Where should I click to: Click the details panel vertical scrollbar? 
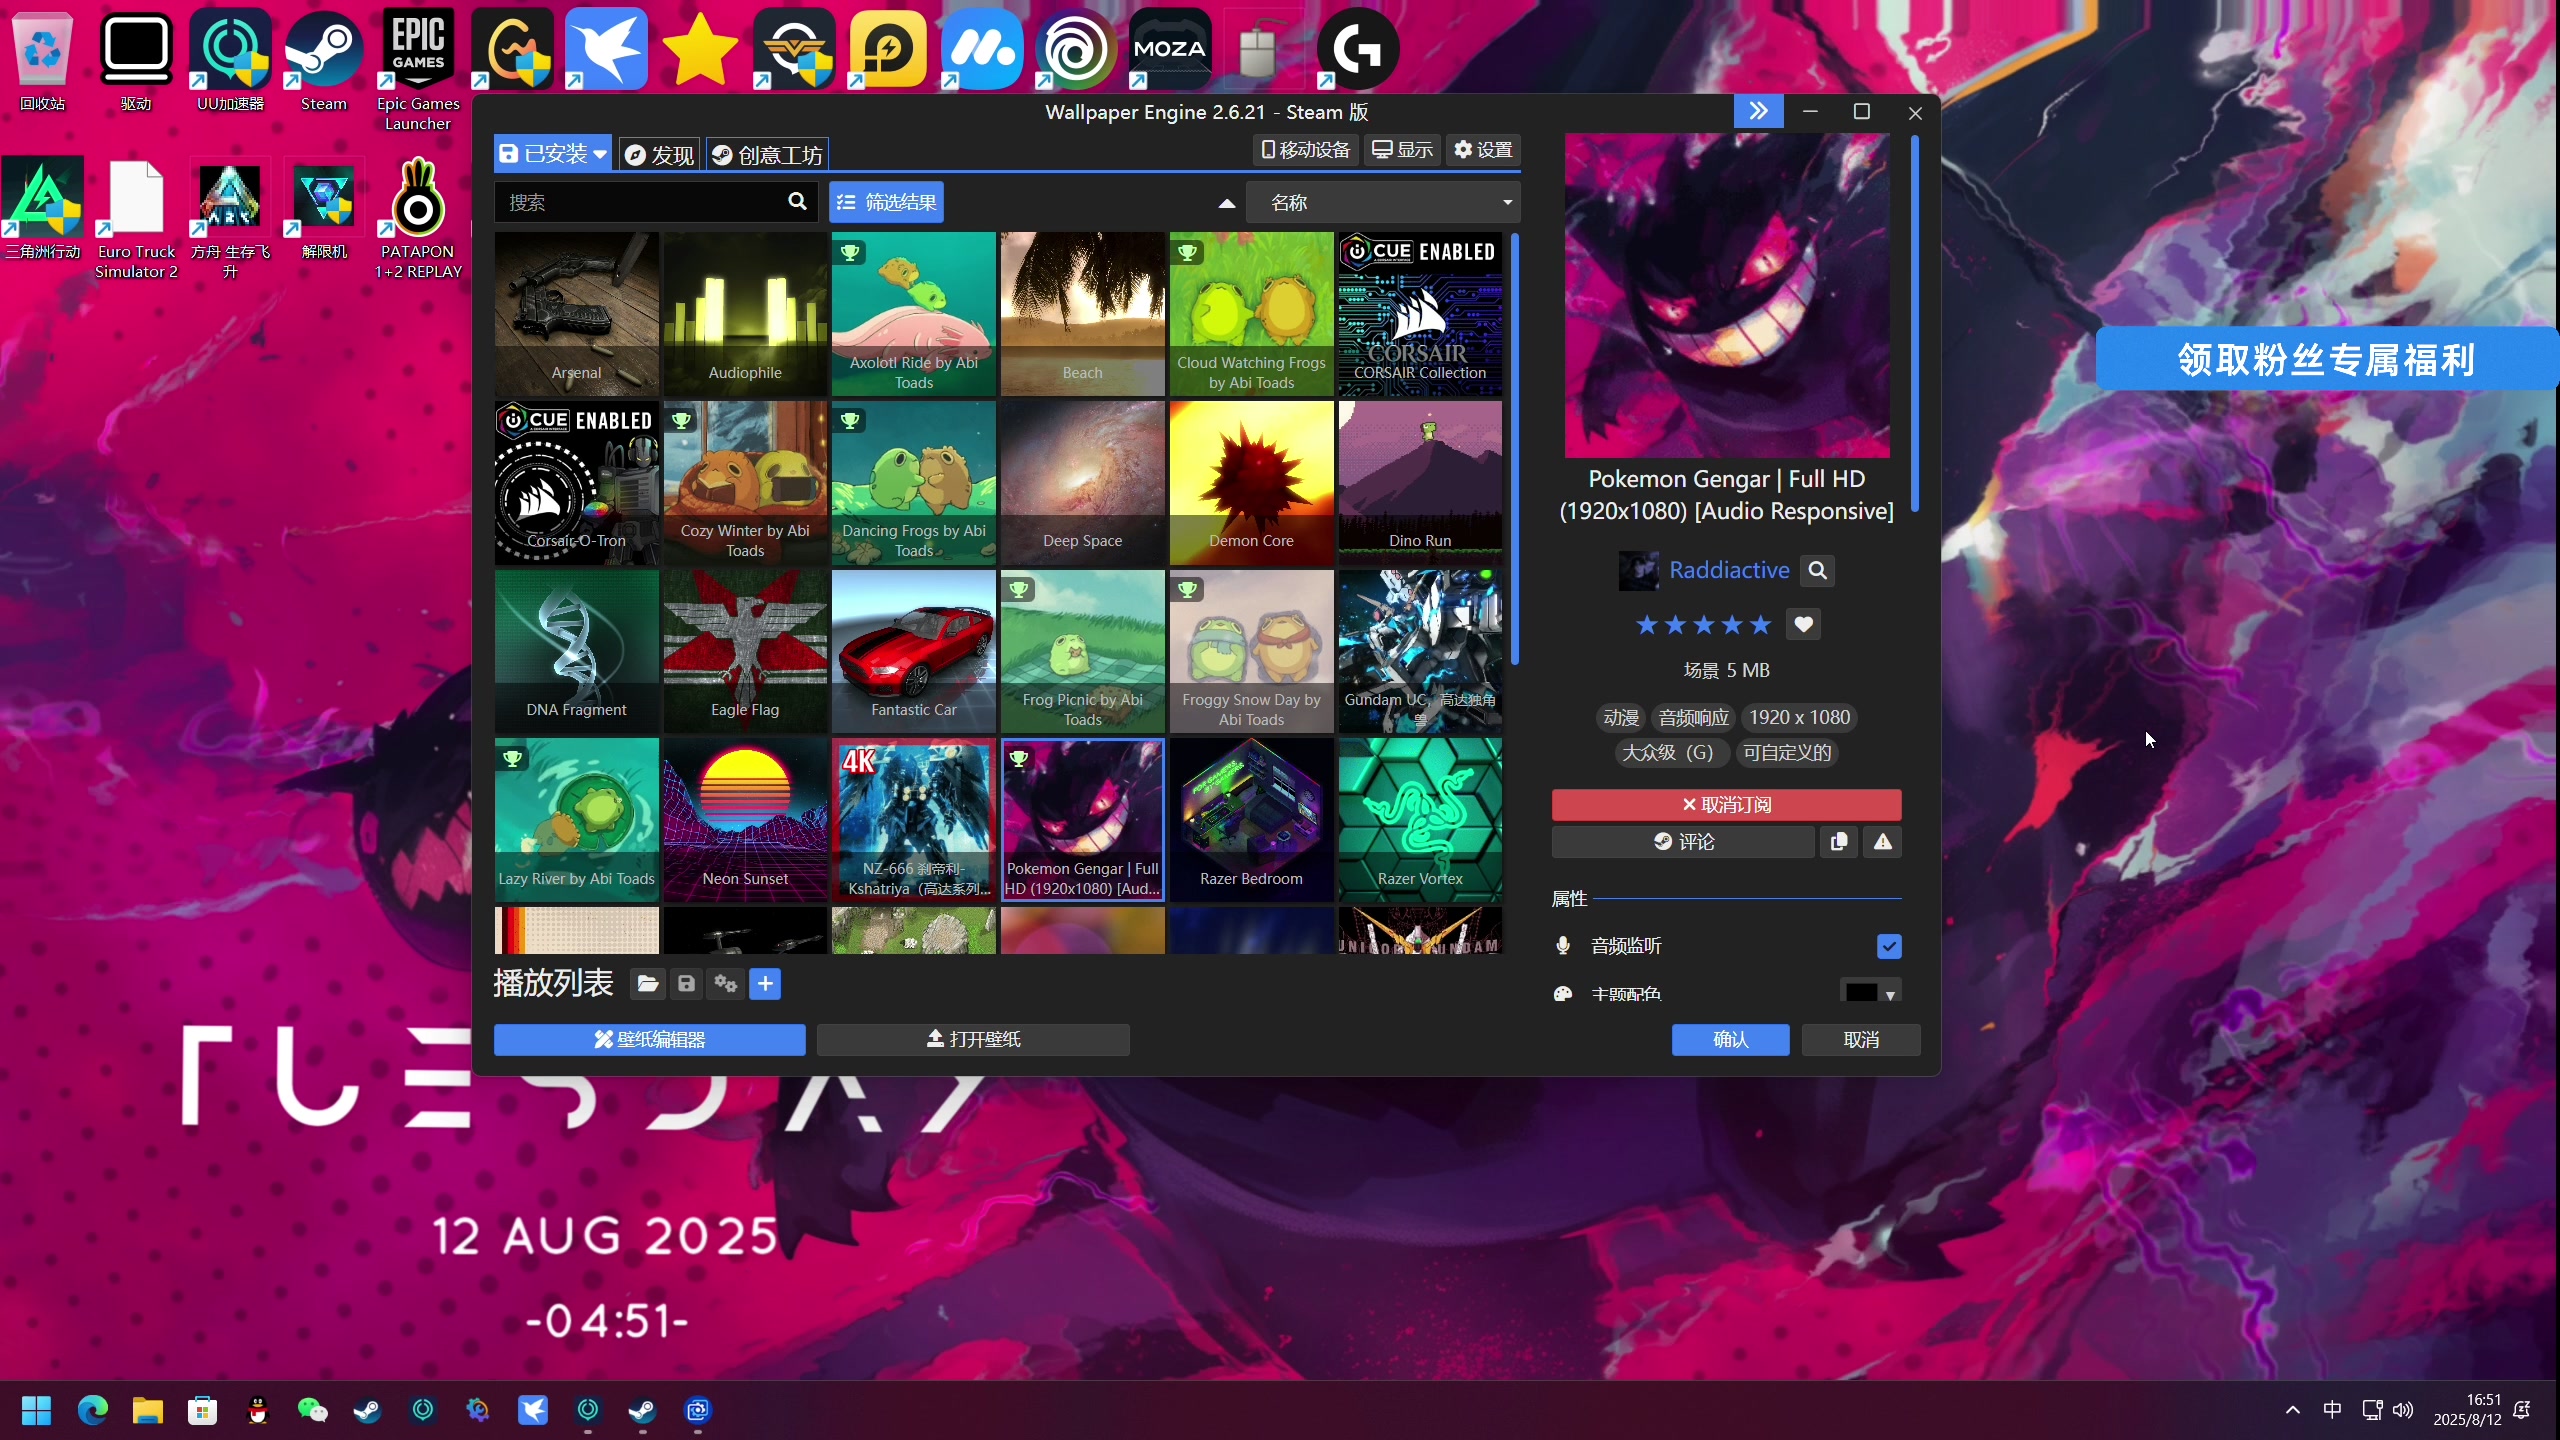(x=1914, y=323)
